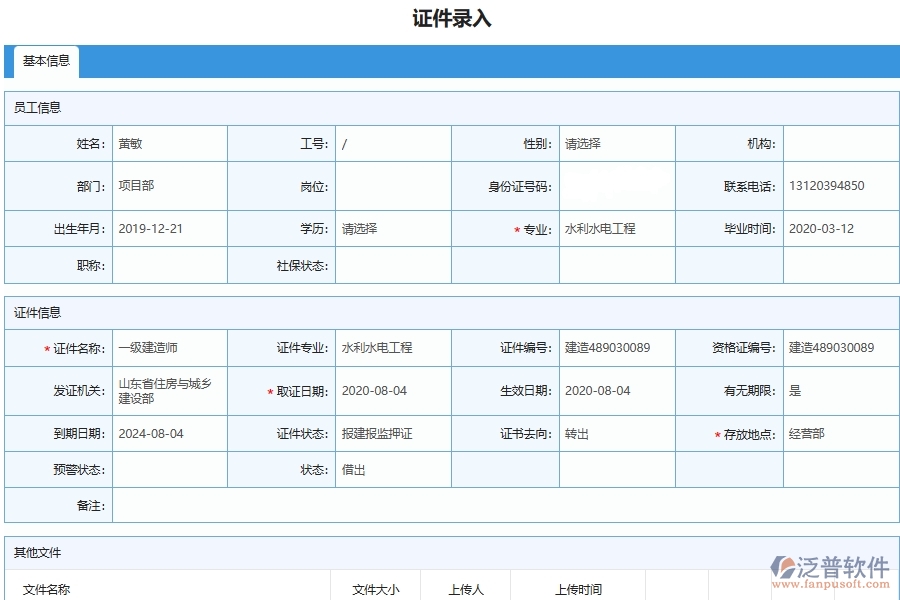Click the 身份证号码 input field
This screenshot has height=600, width=900.
pyautogui.click(x=615, y=185)
